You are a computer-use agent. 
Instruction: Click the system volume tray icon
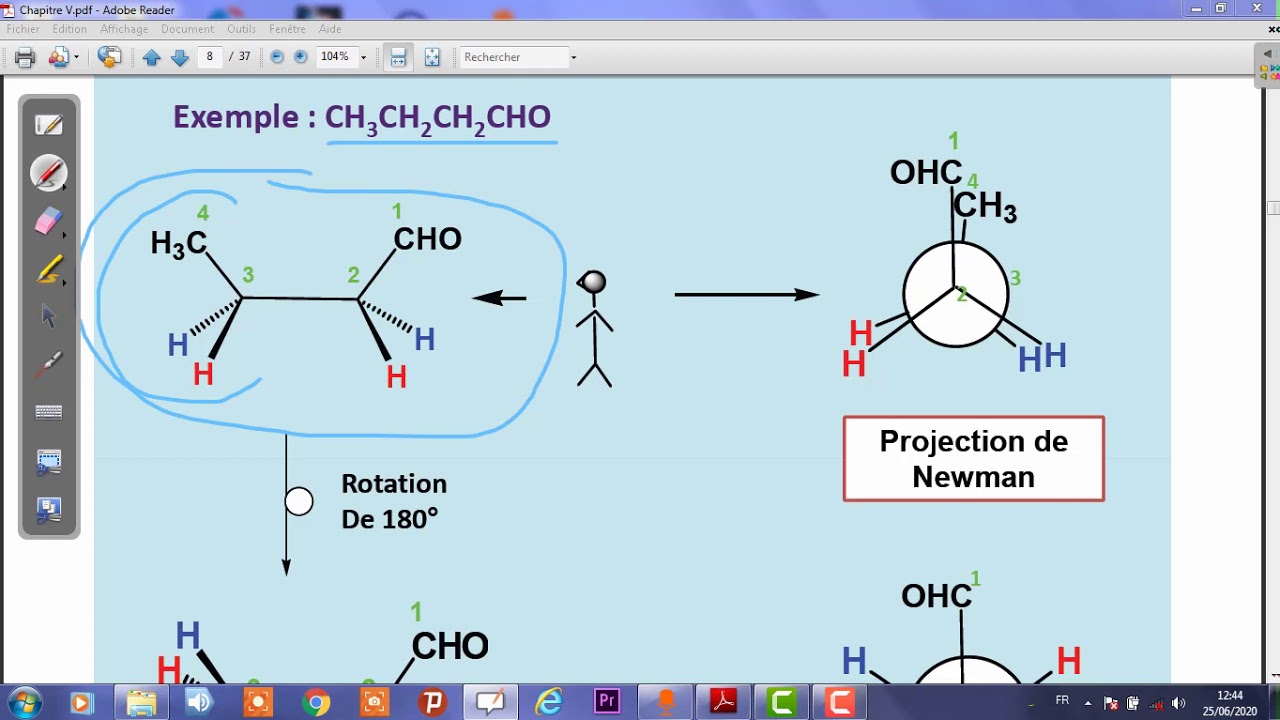pyautogui.click(x=1178, y=702)
